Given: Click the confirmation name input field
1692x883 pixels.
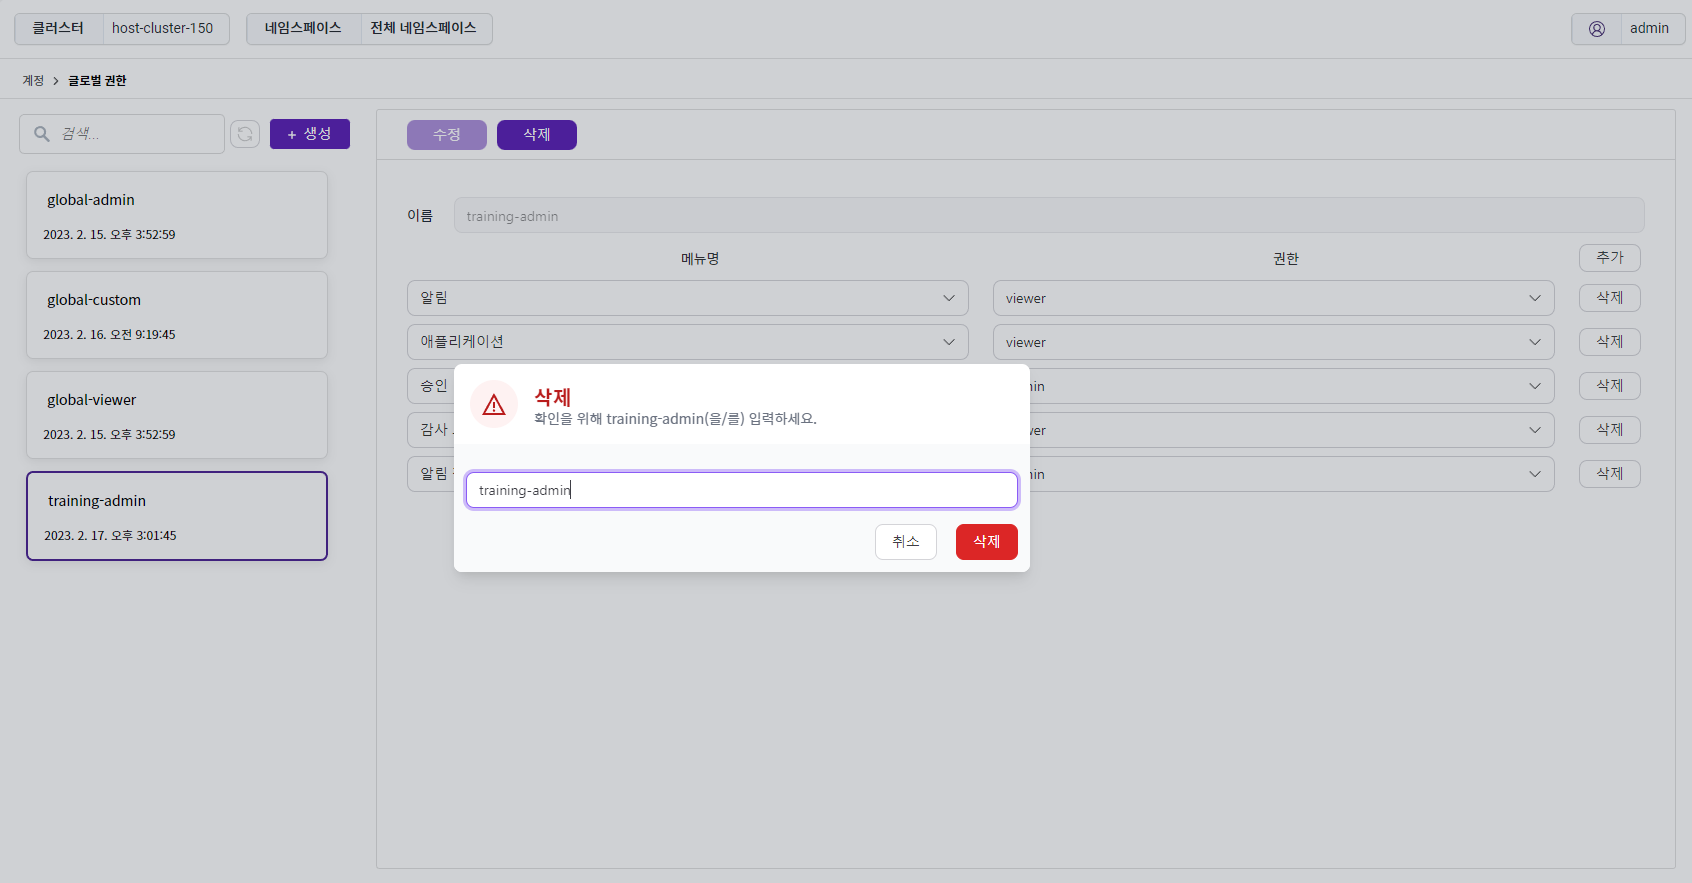Looking at the screenshot, I should [x=742, y=490].
